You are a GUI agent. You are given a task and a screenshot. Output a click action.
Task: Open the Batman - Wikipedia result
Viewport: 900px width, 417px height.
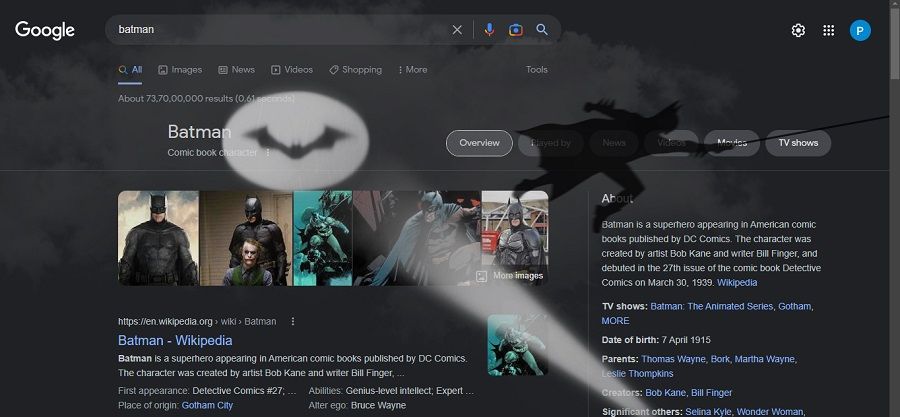(175, 340)
